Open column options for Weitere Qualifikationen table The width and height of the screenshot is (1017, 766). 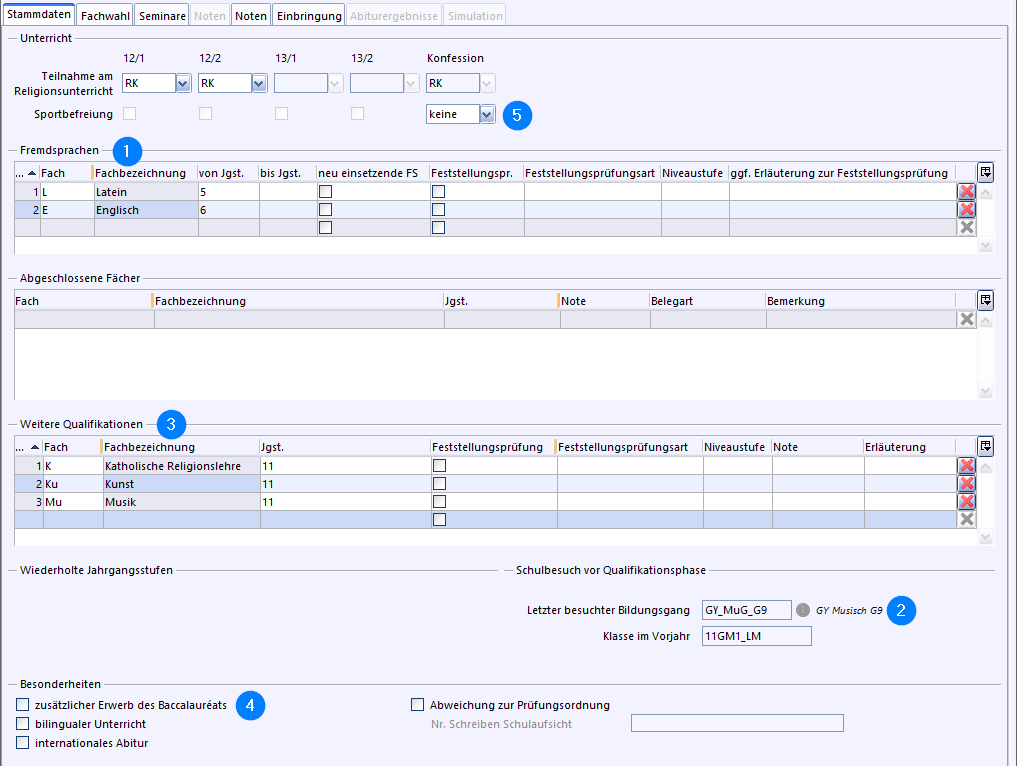(985, 446)
